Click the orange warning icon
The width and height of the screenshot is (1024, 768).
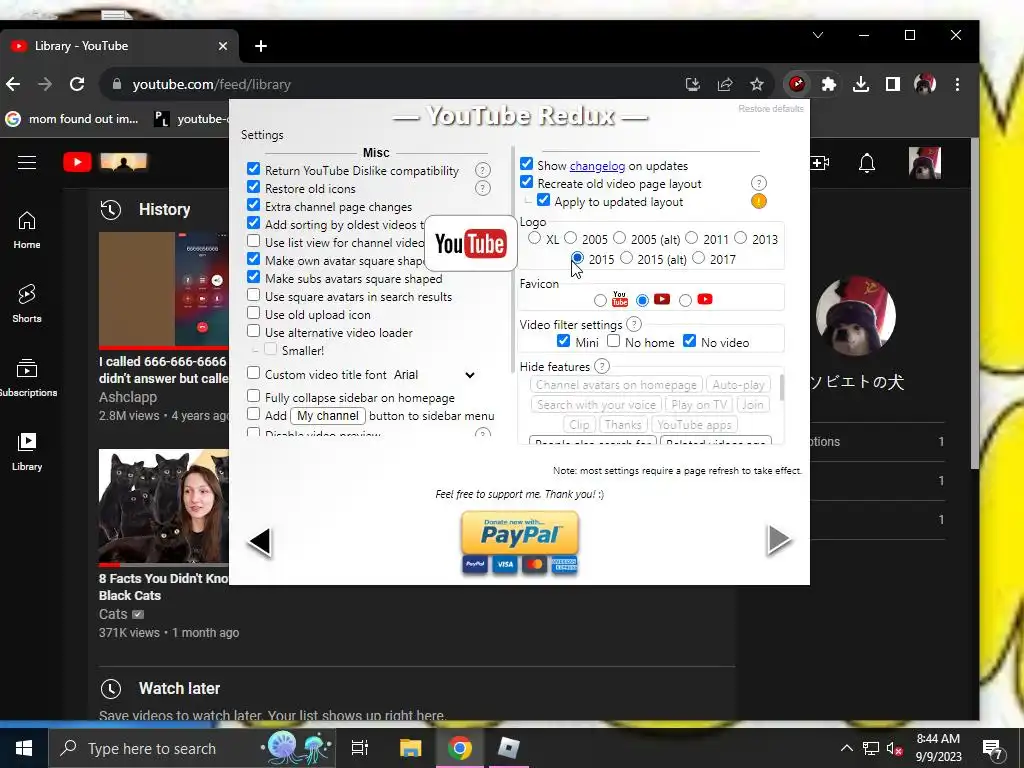(758, 201)
